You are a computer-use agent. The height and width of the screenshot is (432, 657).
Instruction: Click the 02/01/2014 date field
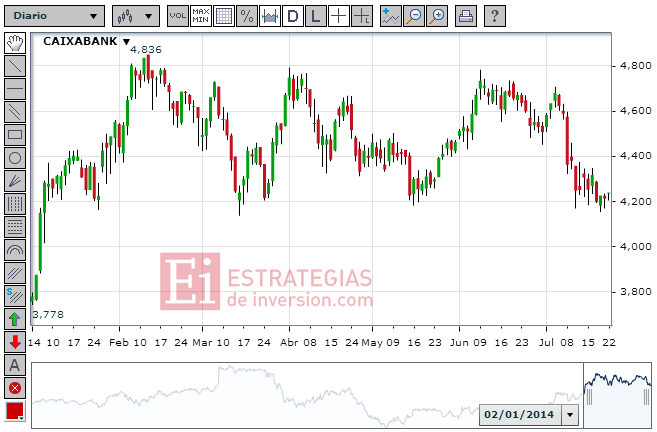[x=520, y=415]
